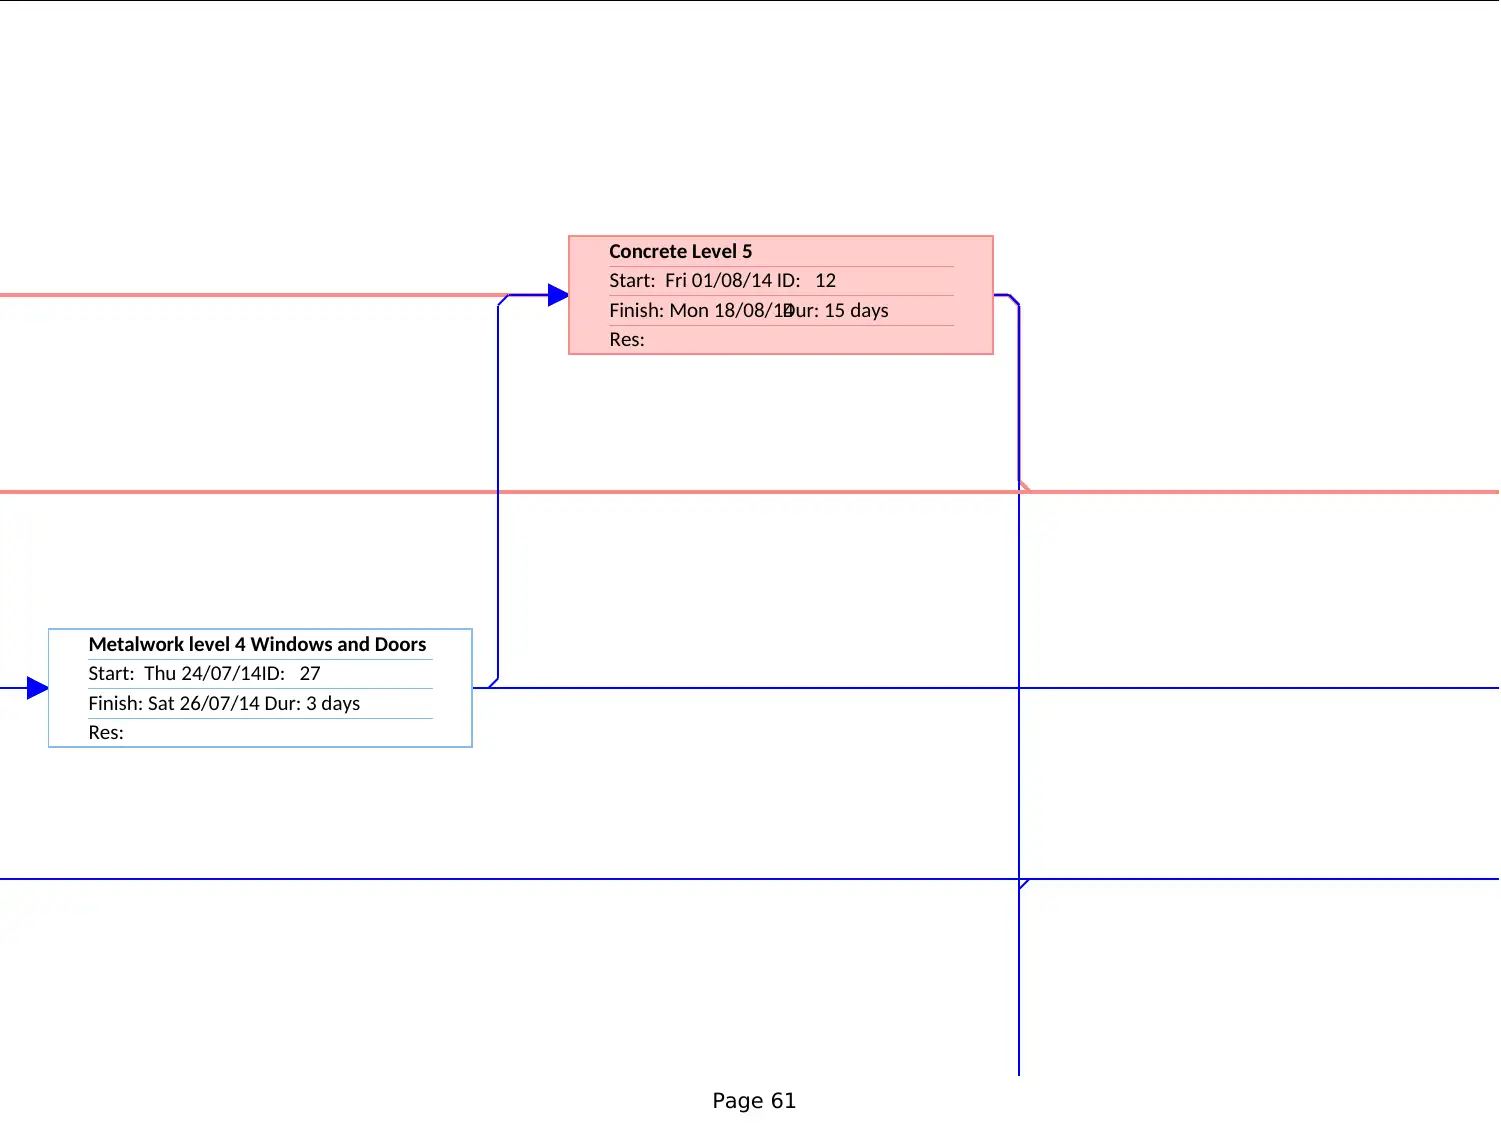Click the ID: 12 value
Screen dimensions: 1501x1126
(x=806, y=281)
